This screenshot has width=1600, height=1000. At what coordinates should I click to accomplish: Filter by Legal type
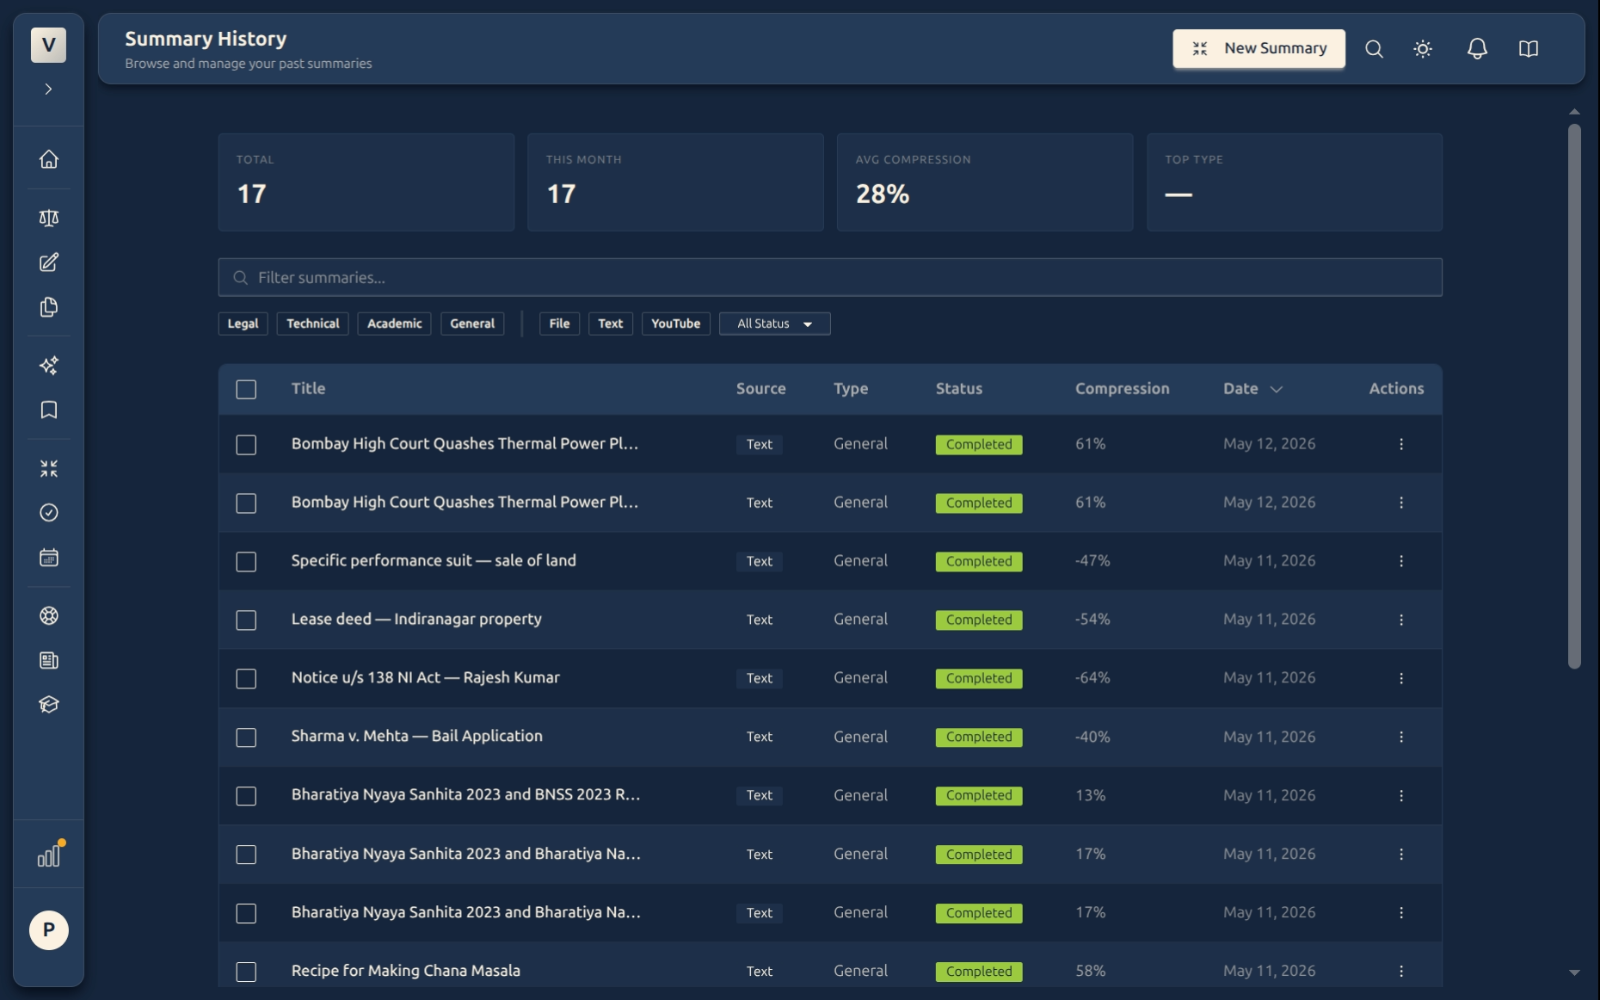coord(243,324)
